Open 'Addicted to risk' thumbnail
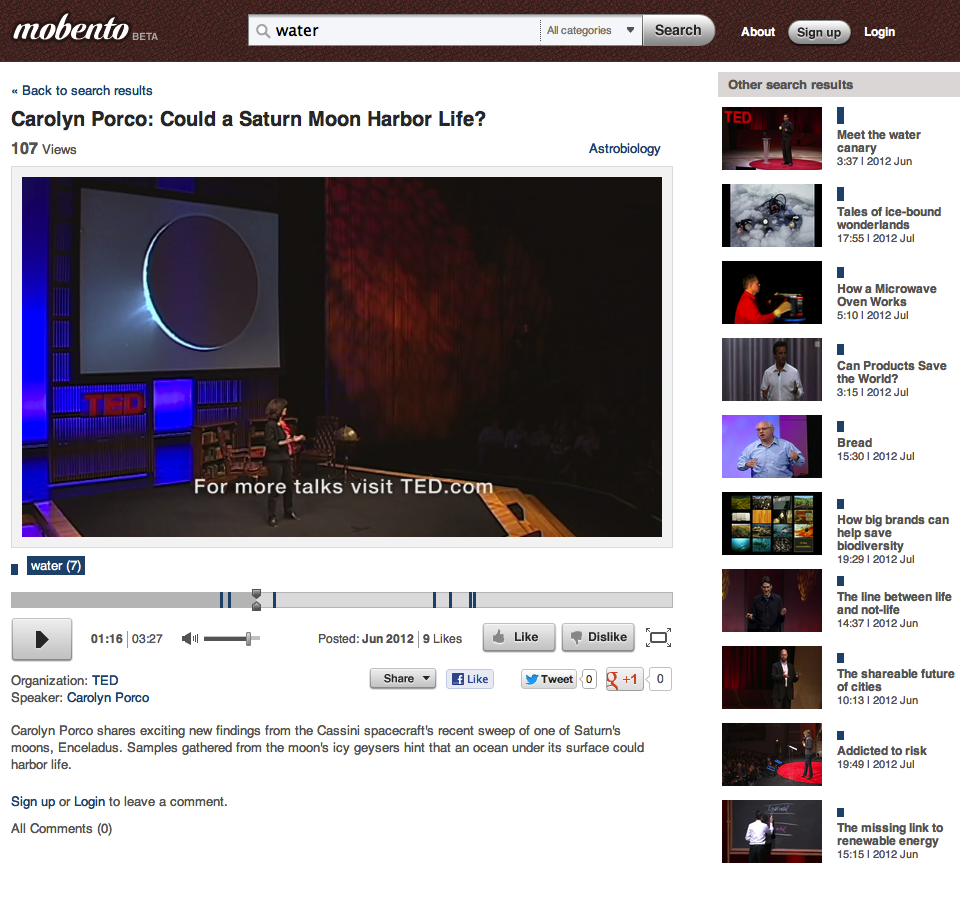The width and height of the screenshot is (960, 898). click(771, 755)
